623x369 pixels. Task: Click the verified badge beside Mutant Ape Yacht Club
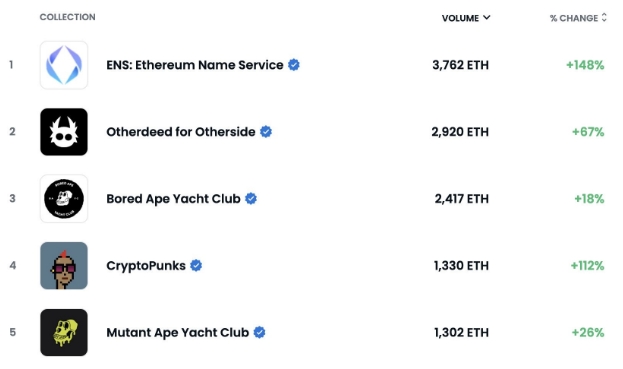[259, 332]
